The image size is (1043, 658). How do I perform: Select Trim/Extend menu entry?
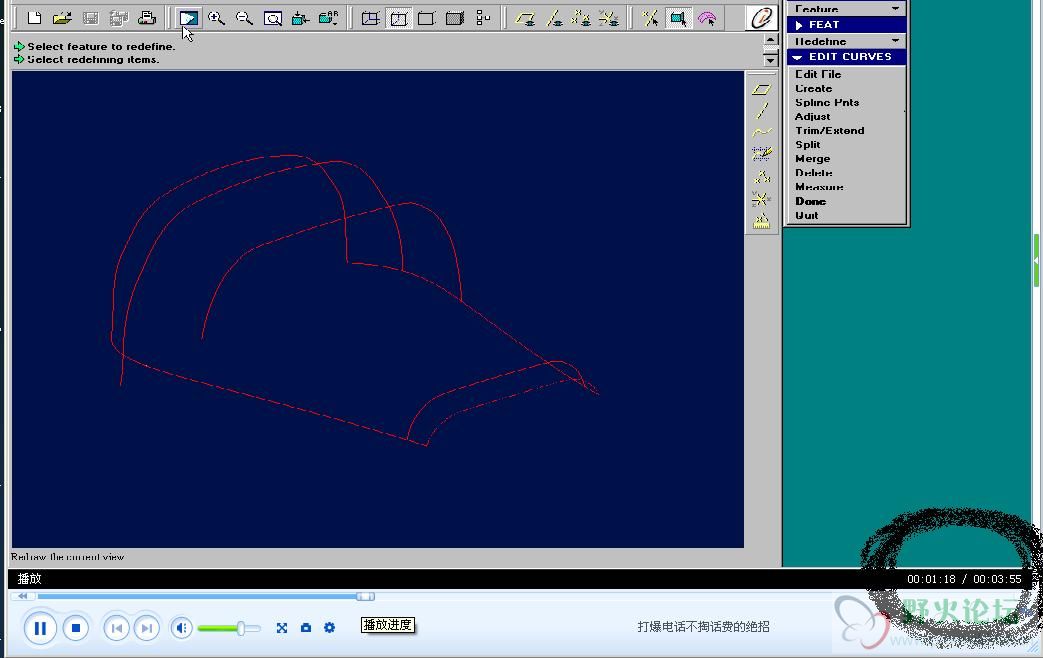click(x=829, y=130)
